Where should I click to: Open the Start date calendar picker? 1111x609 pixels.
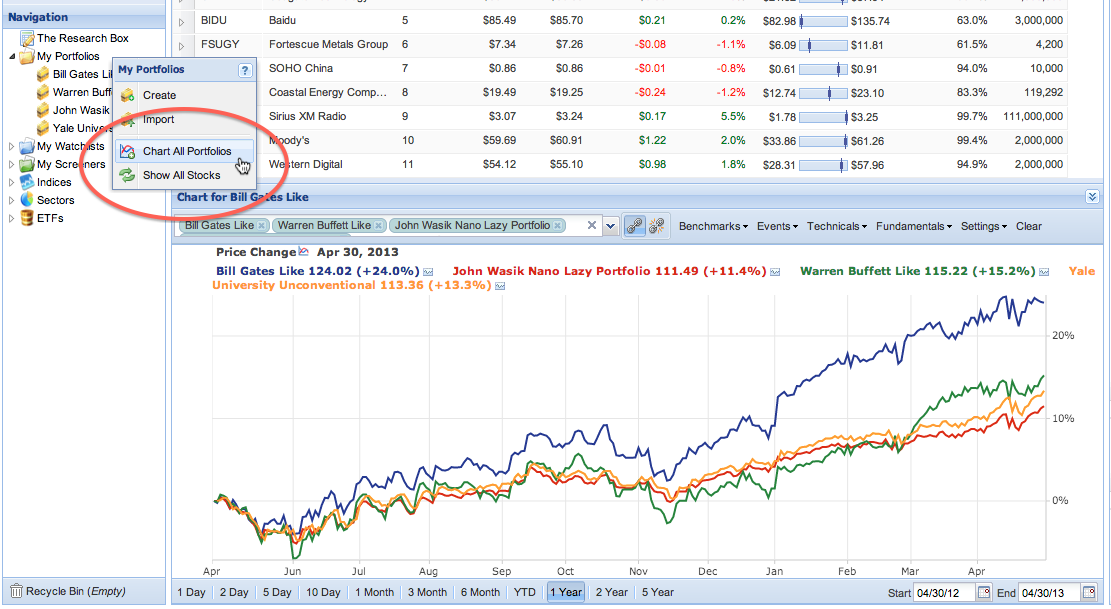click(983, 592)
